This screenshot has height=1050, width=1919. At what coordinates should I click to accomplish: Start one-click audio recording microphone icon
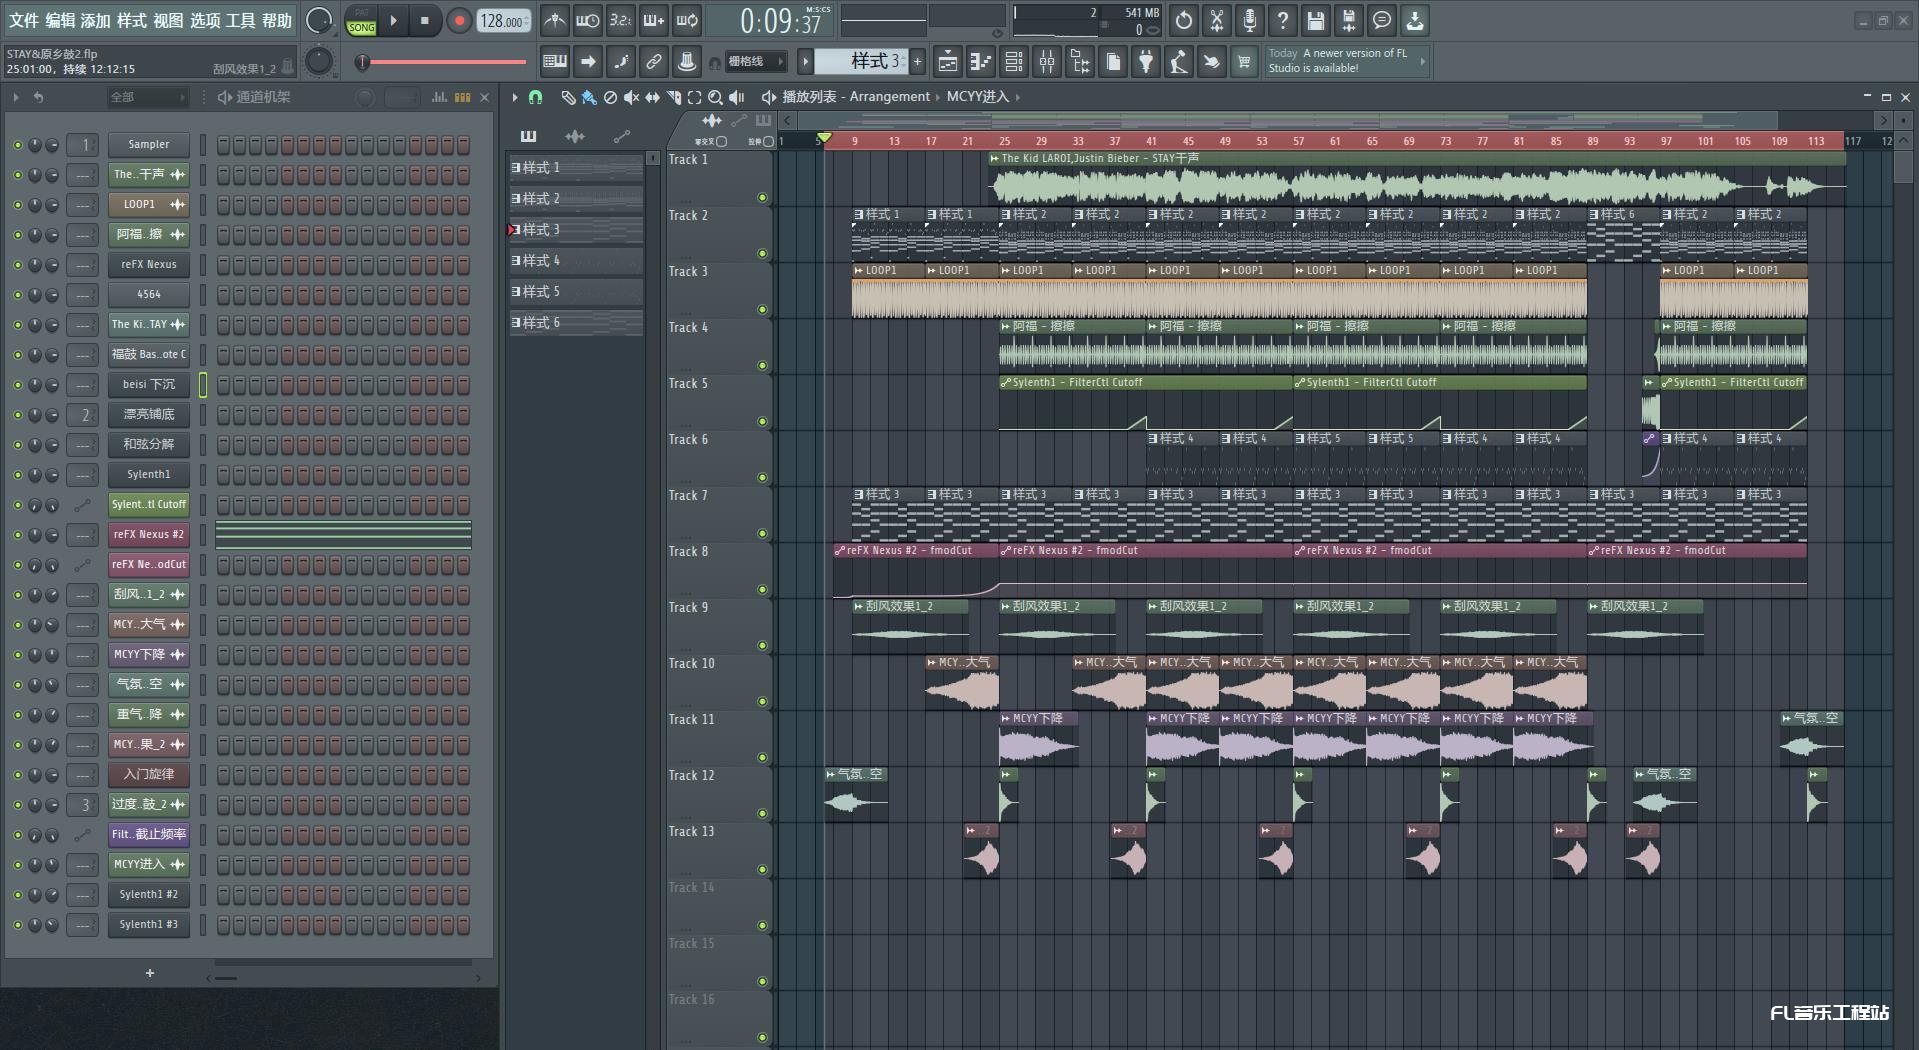coord(1250,21)
